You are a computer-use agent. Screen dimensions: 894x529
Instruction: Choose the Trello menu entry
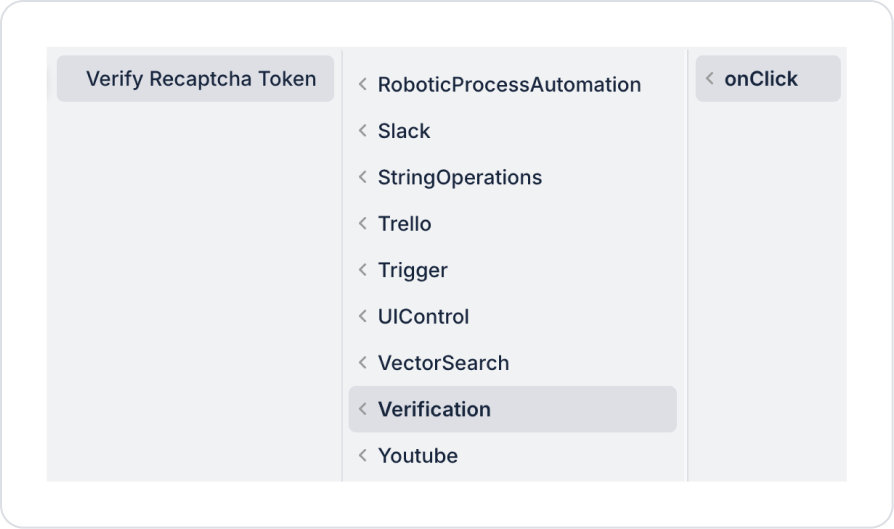[404, 224]
